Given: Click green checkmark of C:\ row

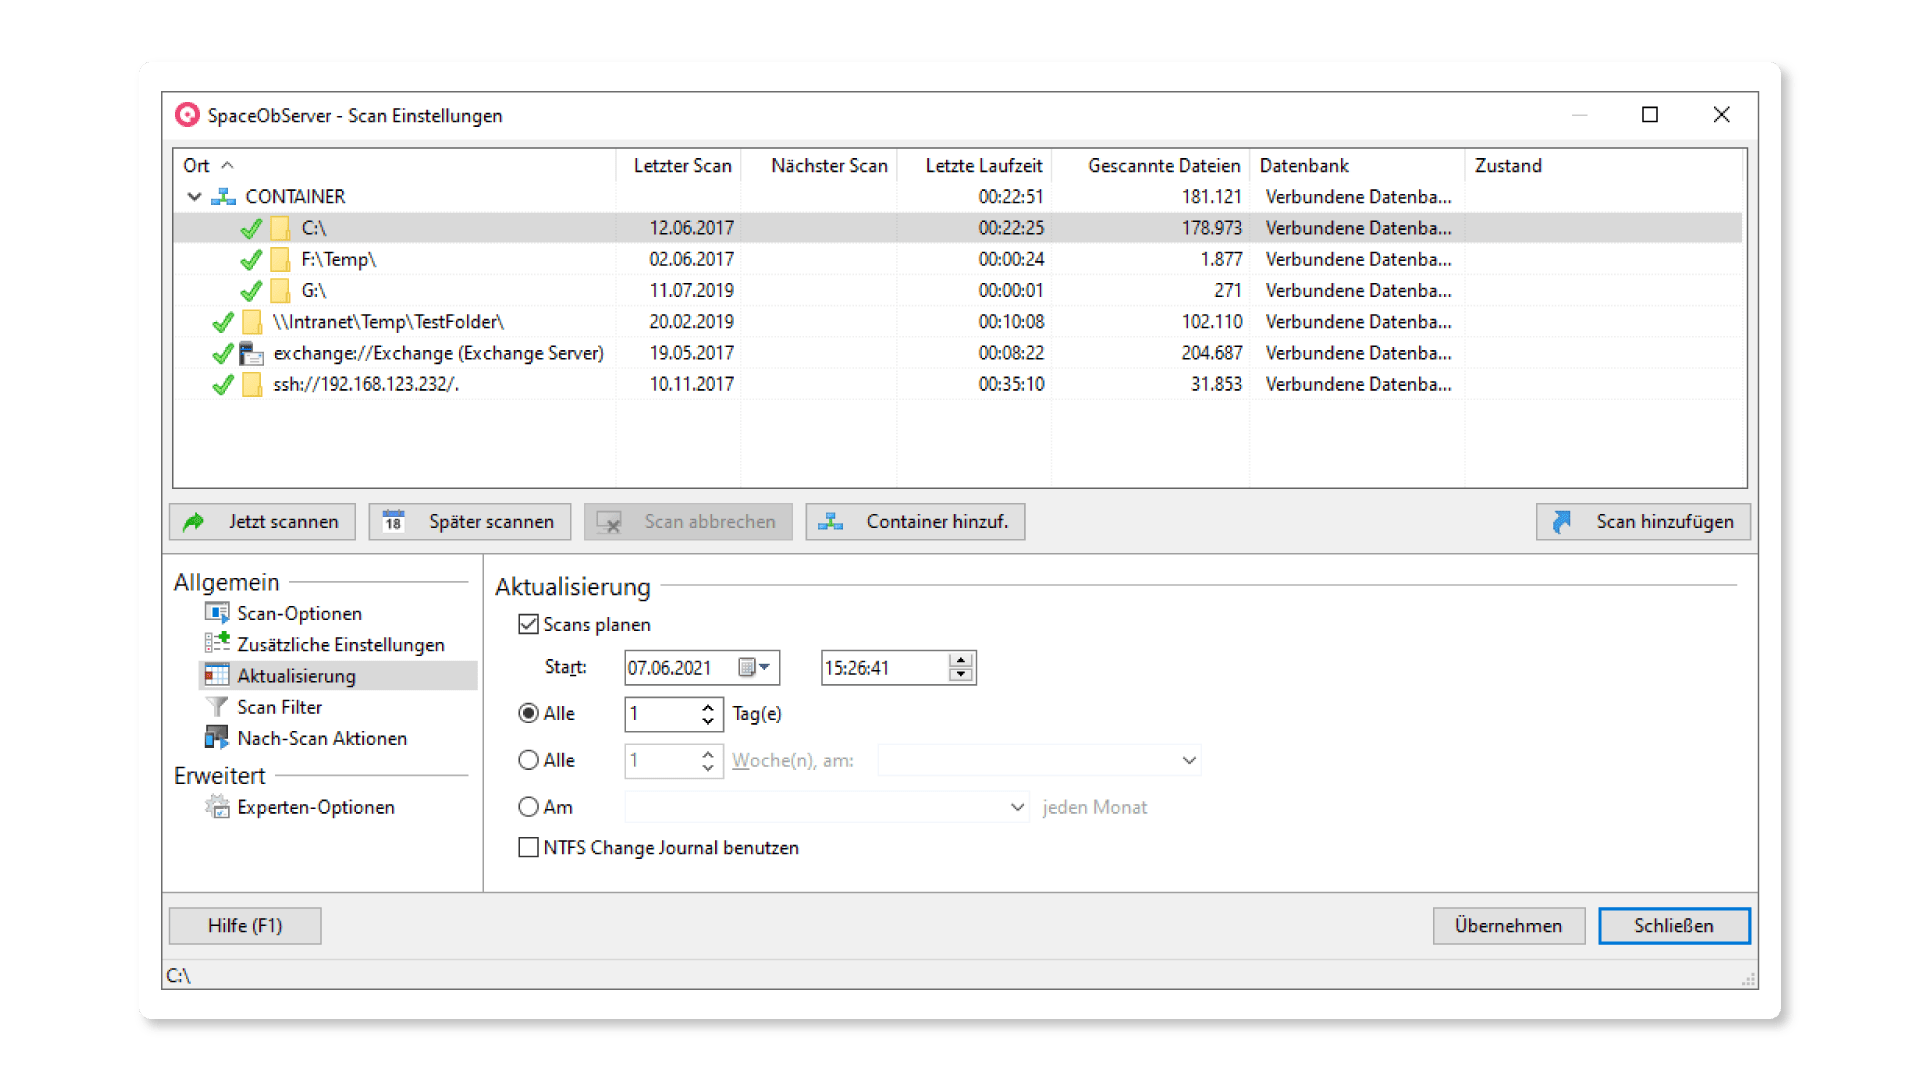Looking at the screenshot, I should pyautogui.click(x=251, y=229).
